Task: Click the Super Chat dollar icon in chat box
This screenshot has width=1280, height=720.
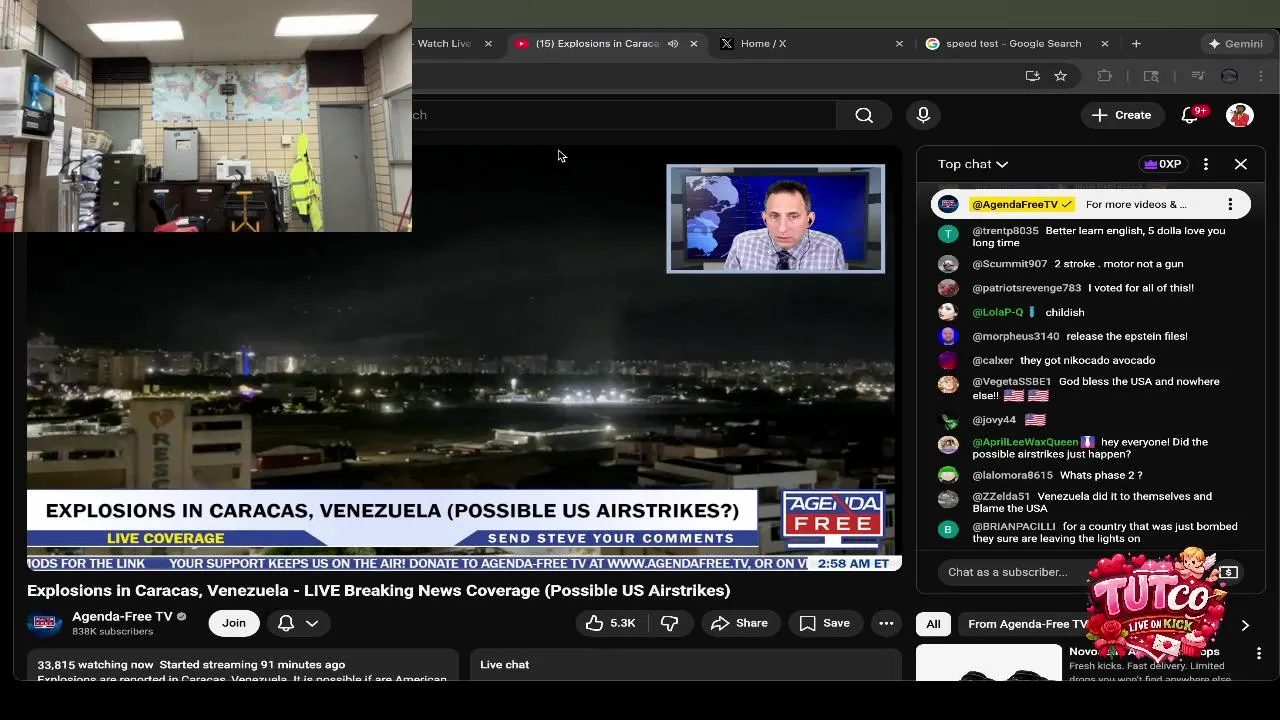Action: coord(1229,572)
